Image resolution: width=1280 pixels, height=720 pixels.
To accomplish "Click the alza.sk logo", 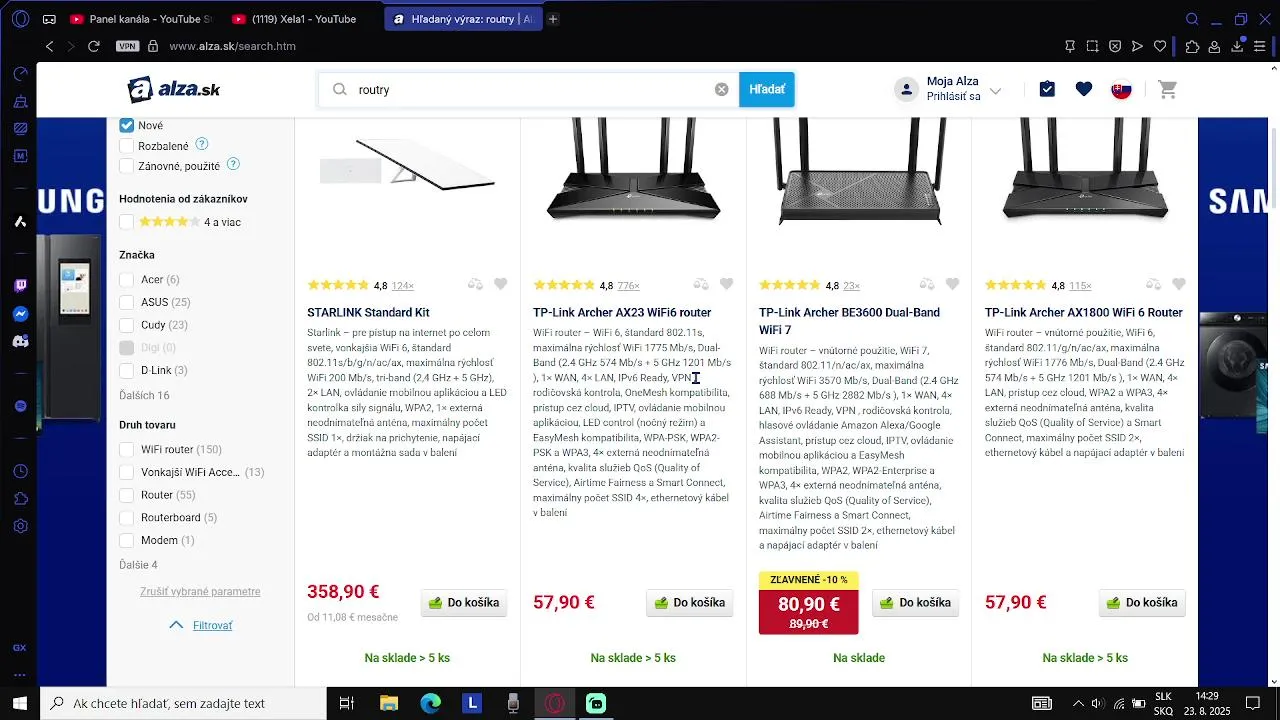I will pos(174,90).
